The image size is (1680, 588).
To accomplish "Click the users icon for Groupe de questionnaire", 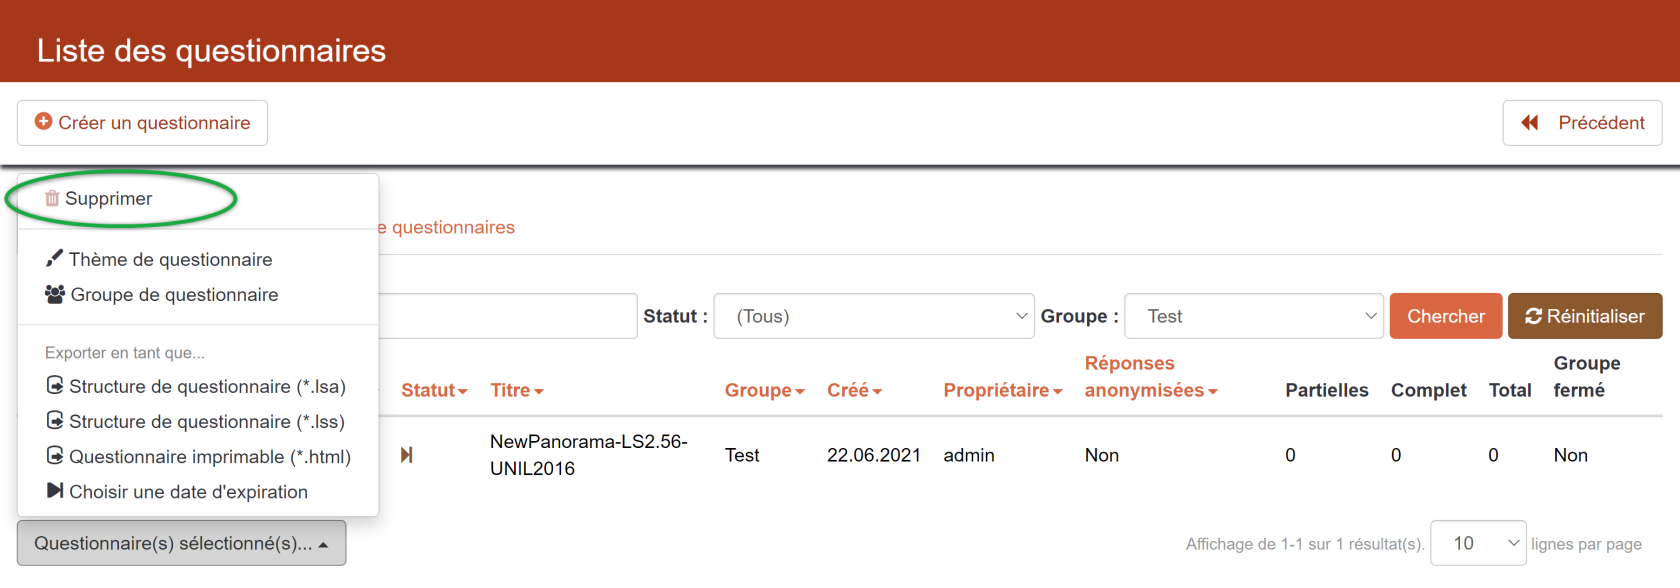I will point(55,294).
